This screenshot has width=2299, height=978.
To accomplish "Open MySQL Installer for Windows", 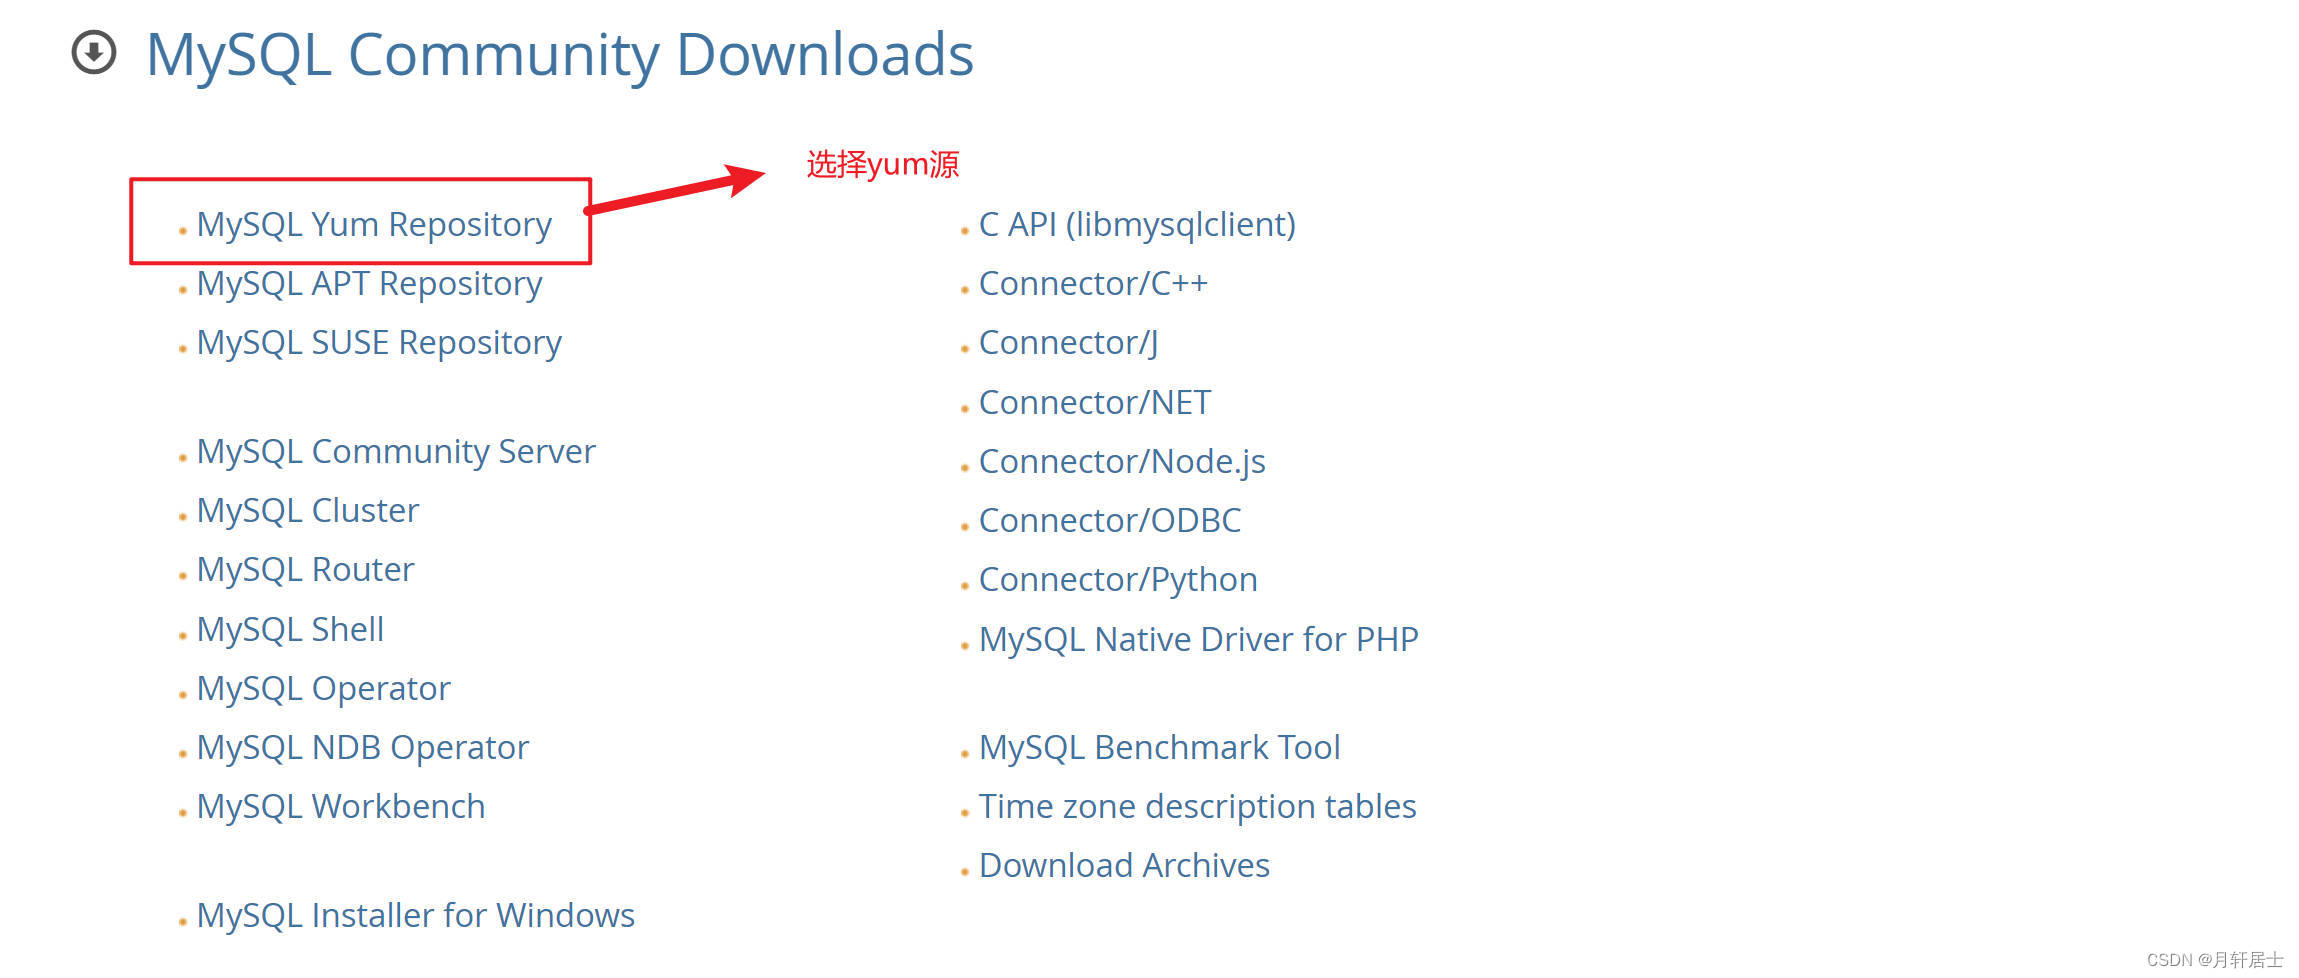I will pyautogui.click(x=416, y=916).
